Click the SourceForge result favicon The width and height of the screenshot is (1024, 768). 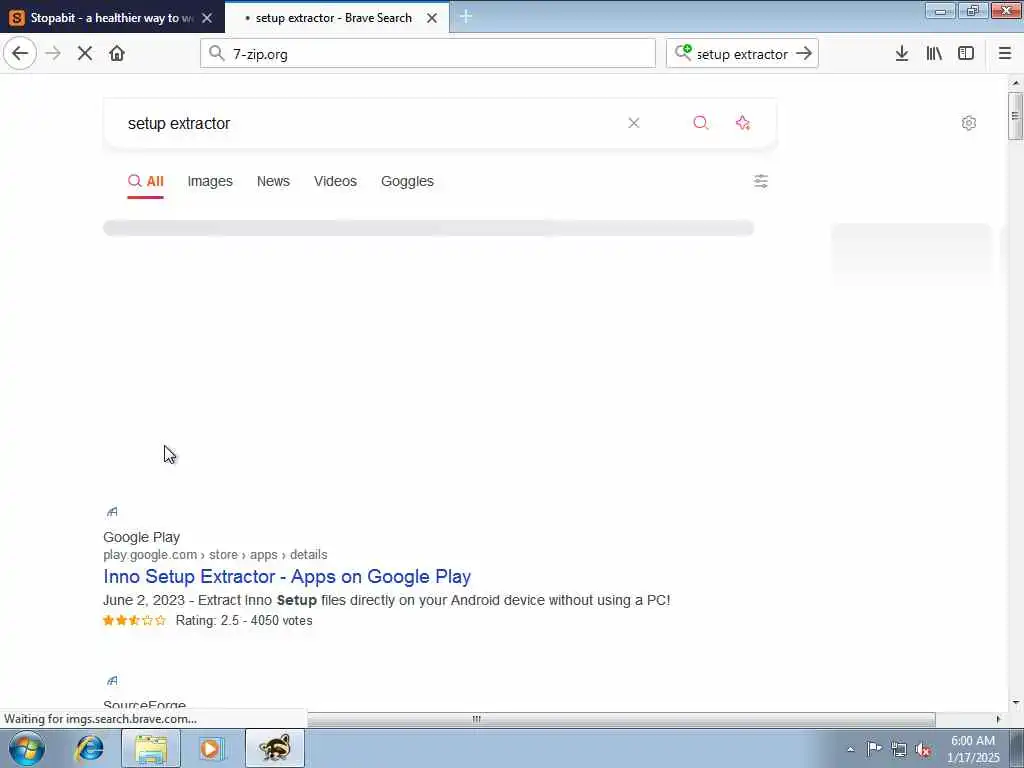pyautogui.click(x=112, y=680)
